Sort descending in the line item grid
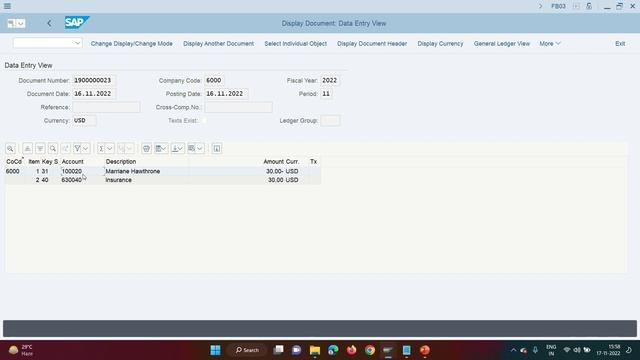Viewport: 640px width, 360px height. [x=40, y=149]
